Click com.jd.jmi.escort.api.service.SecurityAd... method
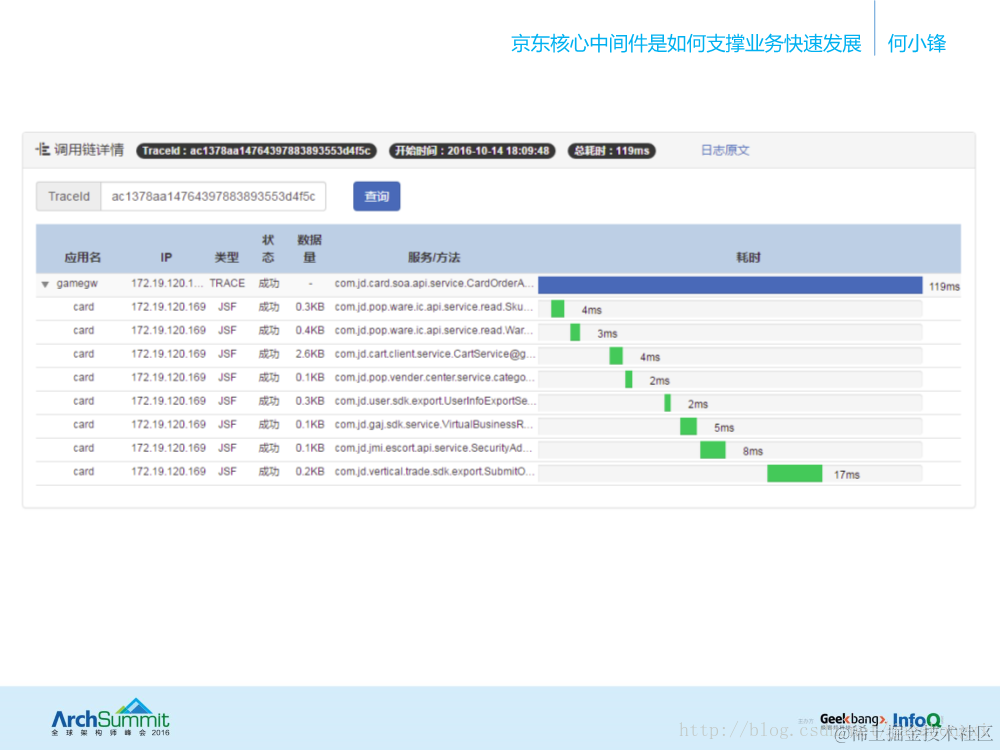1000x750 pixels. pos(434,449)
